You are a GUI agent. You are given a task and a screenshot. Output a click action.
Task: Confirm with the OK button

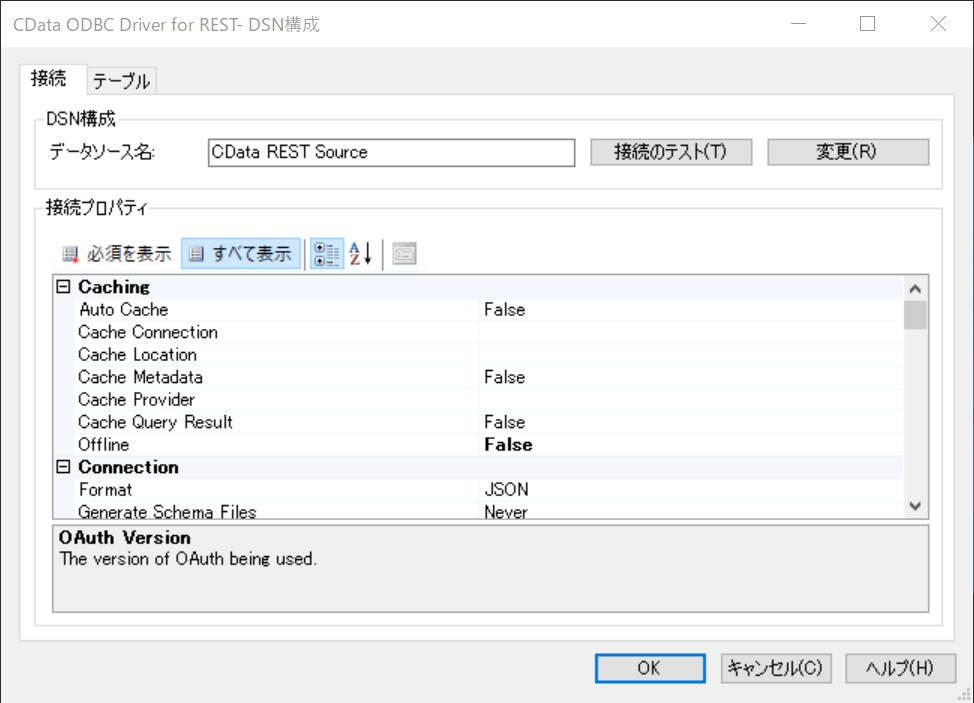tap(650, 668)
